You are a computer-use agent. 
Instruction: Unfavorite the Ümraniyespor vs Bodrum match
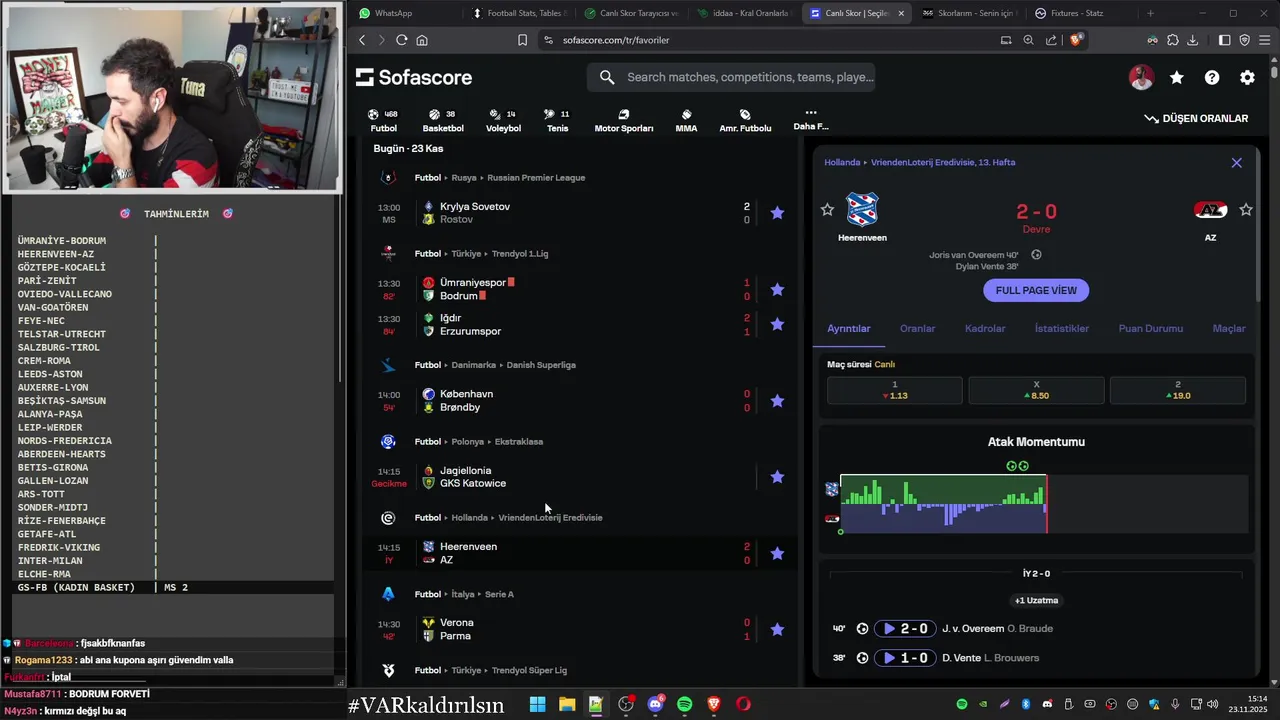click(777, 290)
